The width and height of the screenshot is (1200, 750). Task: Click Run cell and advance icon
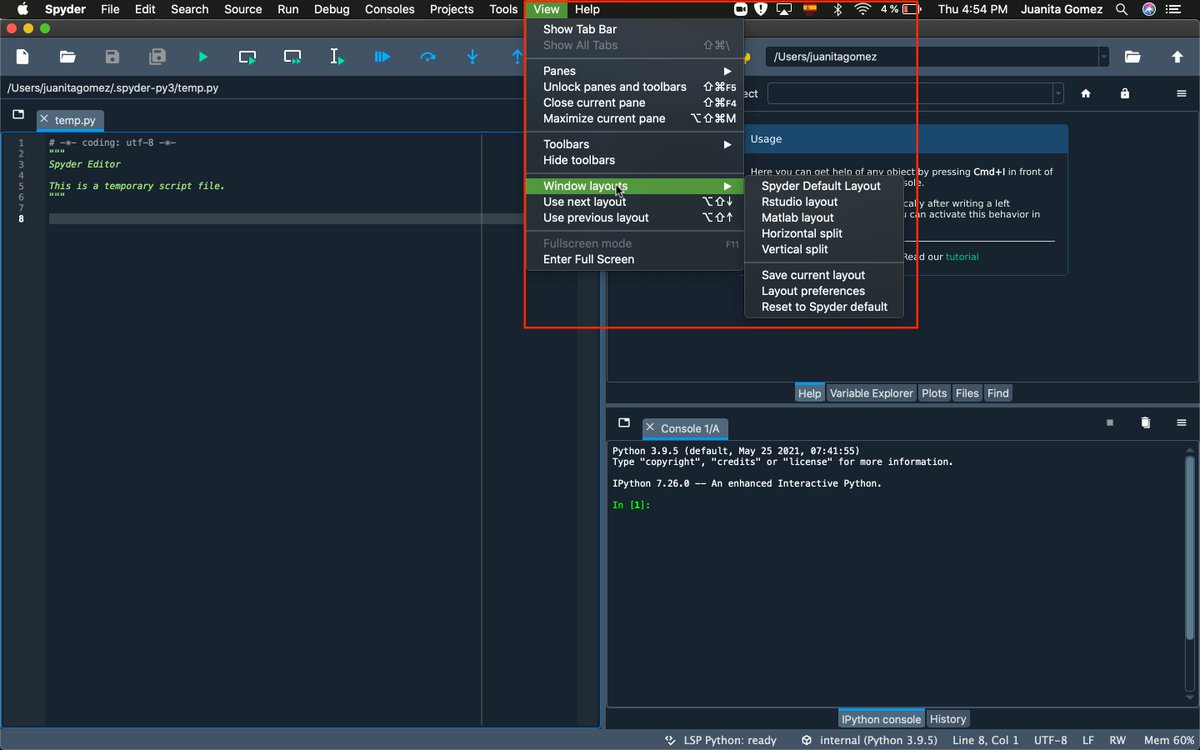point(292,57)
